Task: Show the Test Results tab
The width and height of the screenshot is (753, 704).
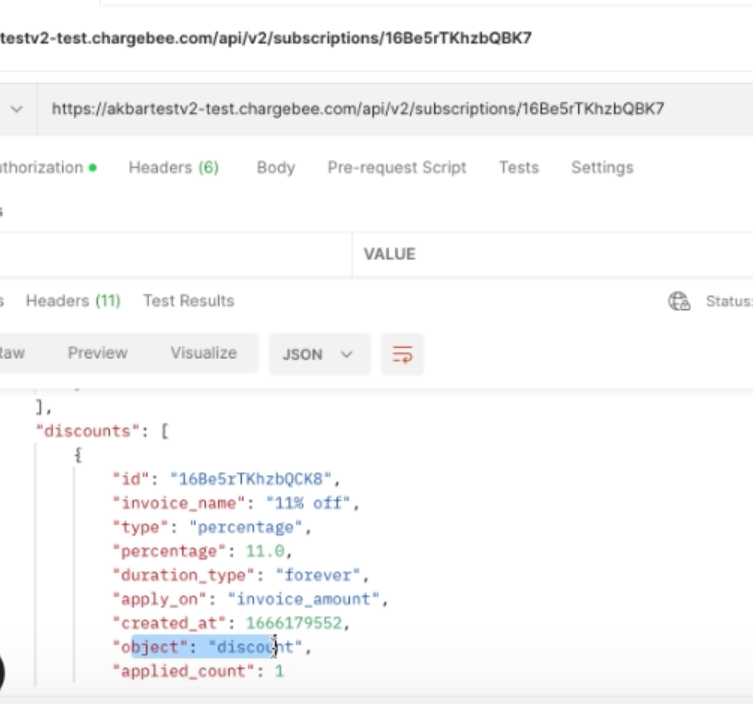Action: (x=188, y=301)
